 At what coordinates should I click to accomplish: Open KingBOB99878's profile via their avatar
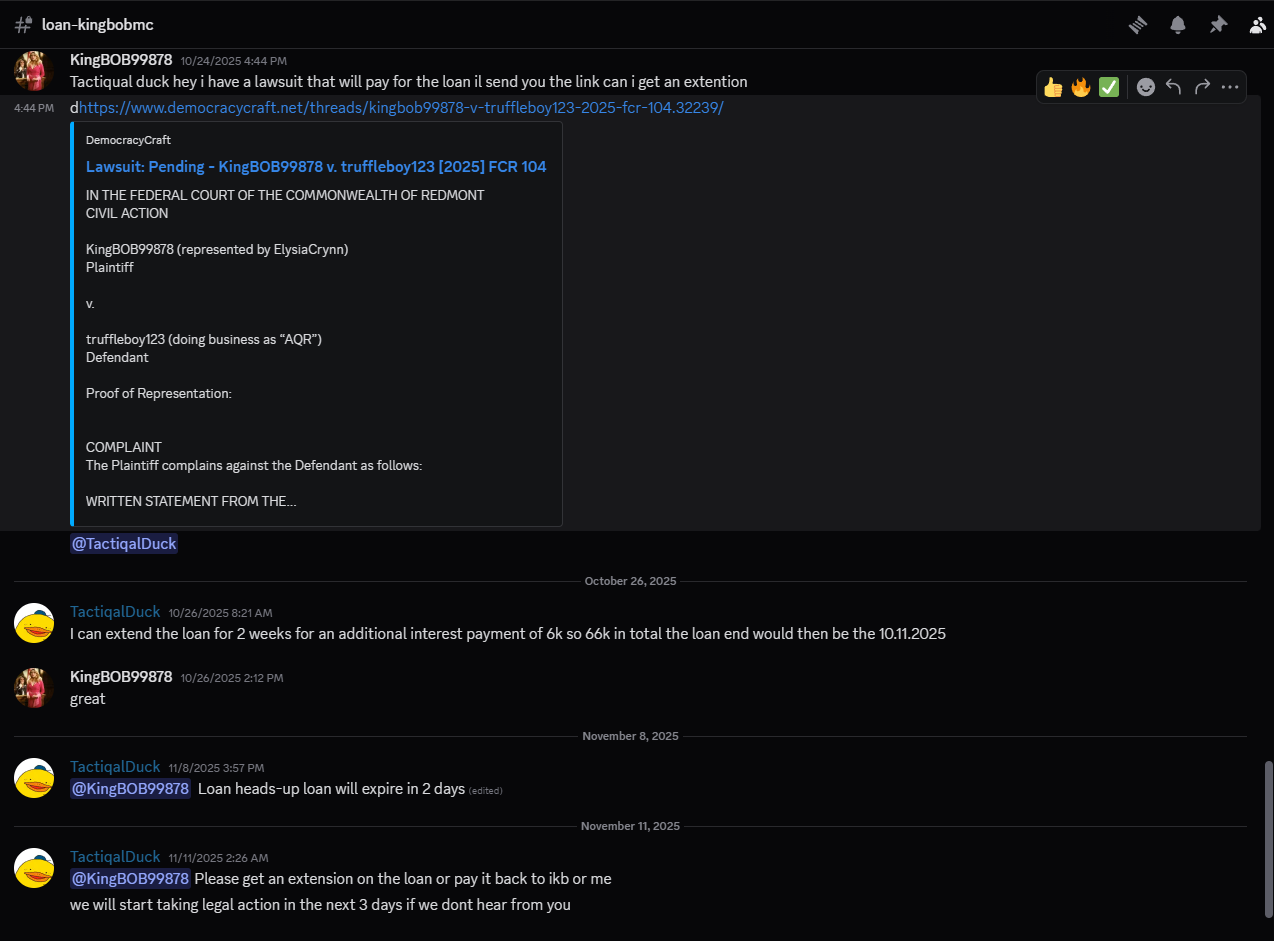pyautogui.click(x=33, y=70)
